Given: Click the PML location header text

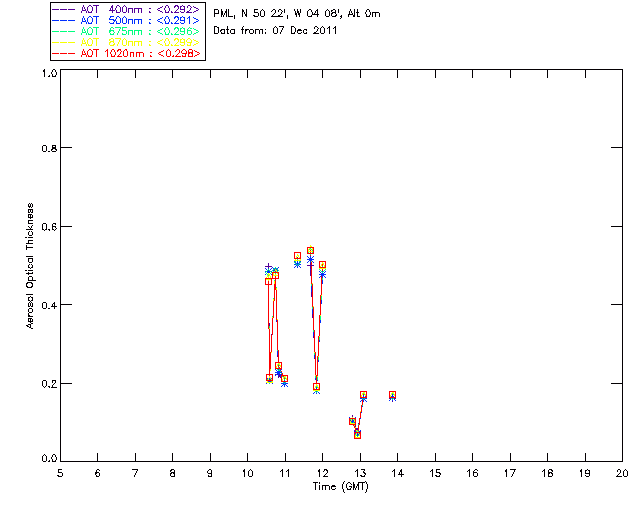Looking at the screenshot, I should click(x=297, y=14).
